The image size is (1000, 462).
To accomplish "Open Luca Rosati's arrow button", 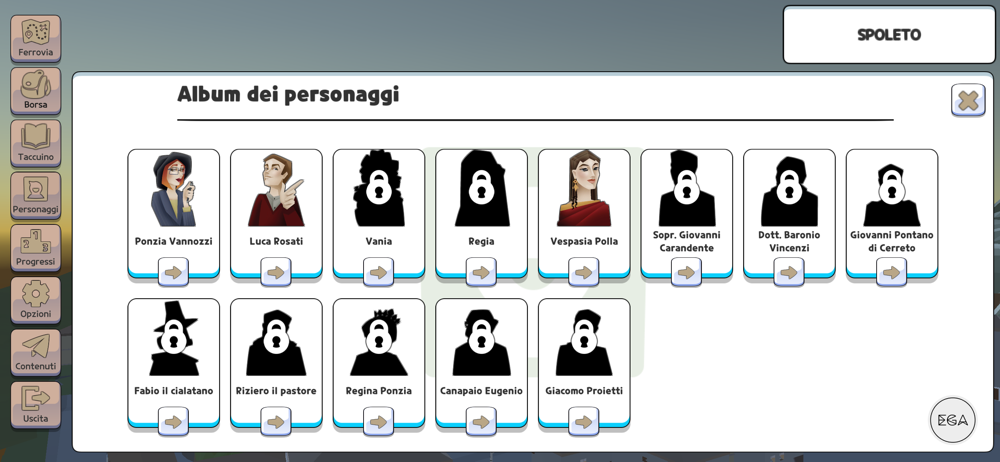I will (x=276, y=272).
